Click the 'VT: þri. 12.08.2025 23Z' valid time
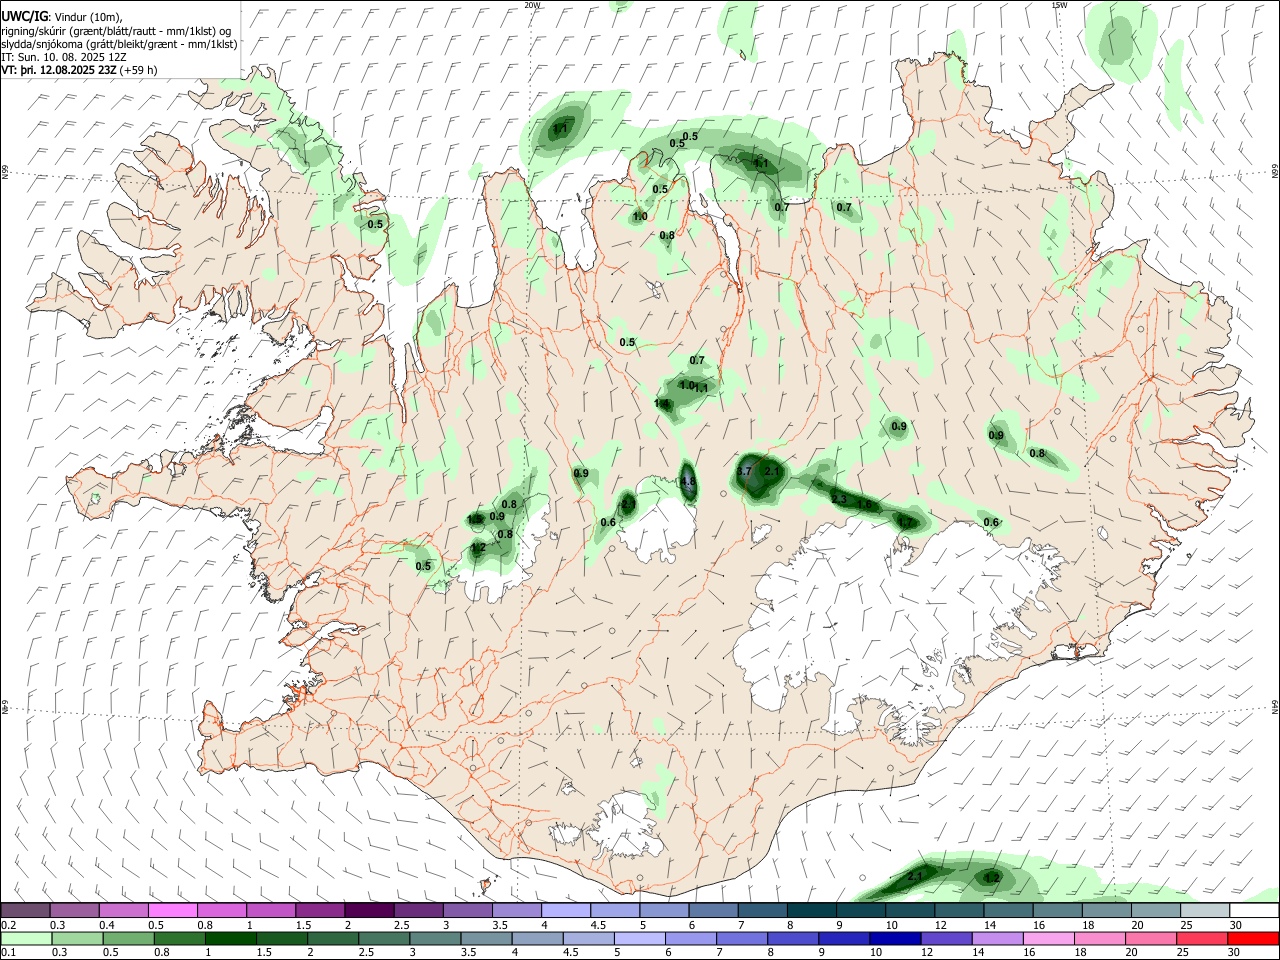The height and width of the screenshot is (960, 1280). tap(59, 70)
